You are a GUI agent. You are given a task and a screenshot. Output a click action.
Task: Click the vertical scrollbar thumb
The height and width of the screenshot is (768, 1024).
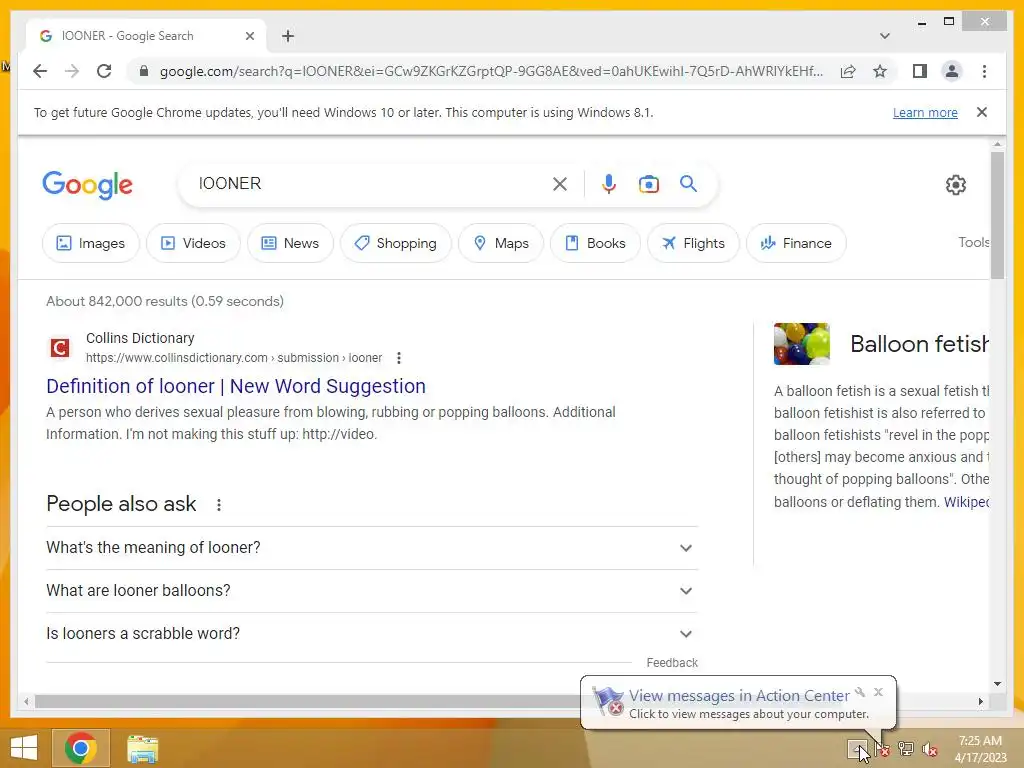(x=997, y=216)
